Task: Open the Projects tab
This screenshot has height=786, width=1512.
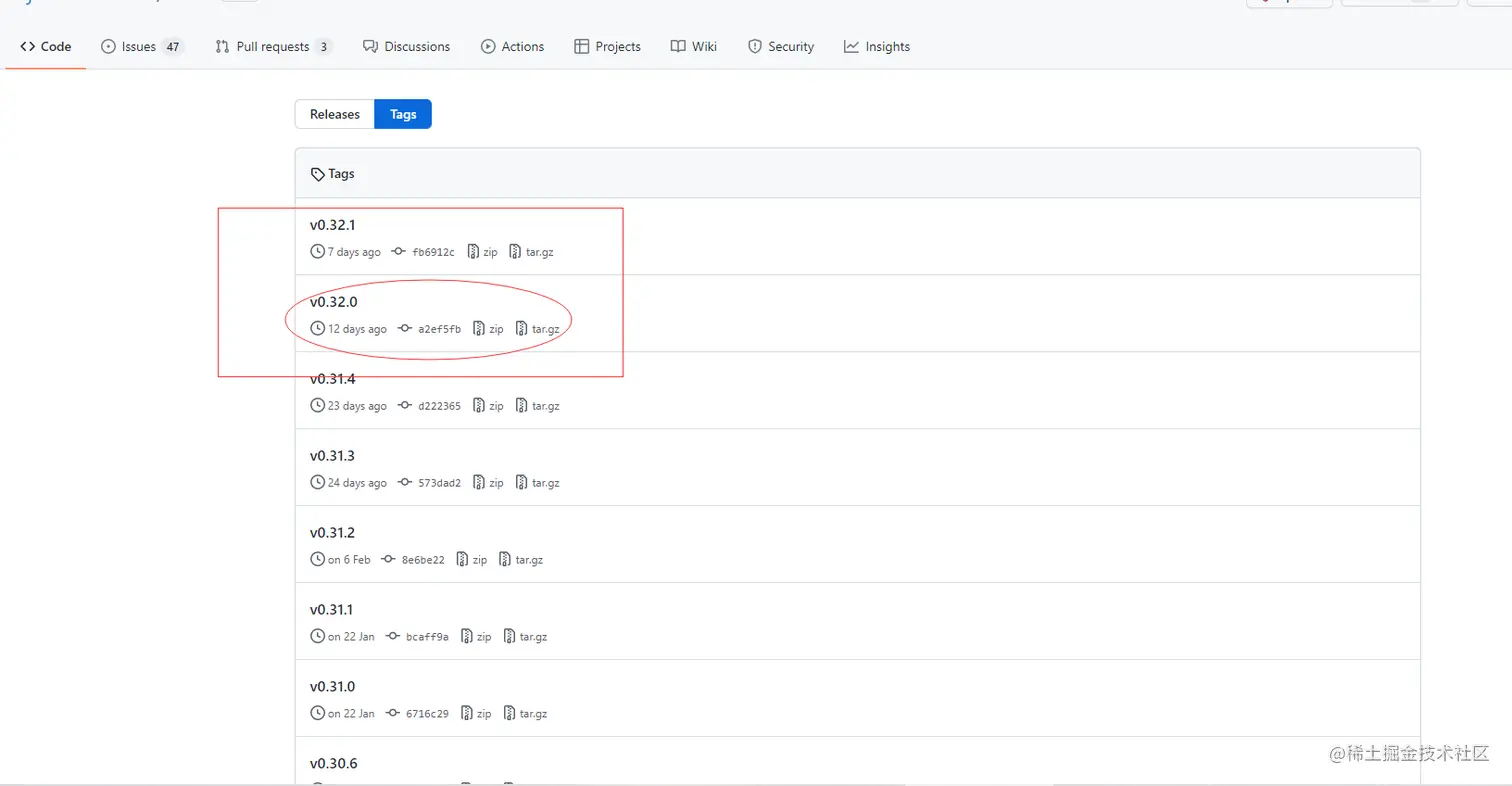Action: (607, 46)
